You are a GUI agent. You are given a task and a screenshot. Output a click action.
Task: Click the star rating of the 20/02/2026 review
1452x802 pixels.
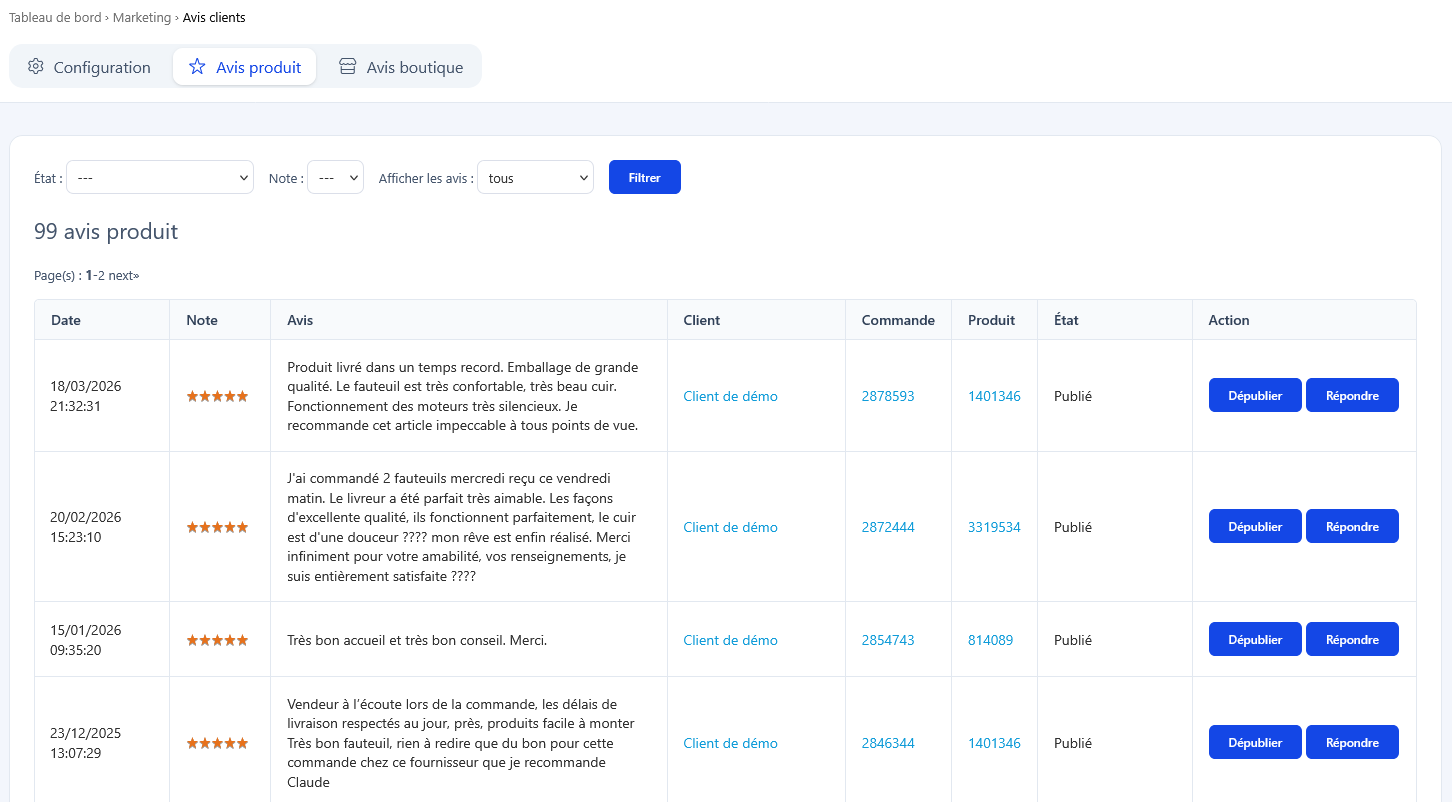pyautogui.click(x=217, y=527)
